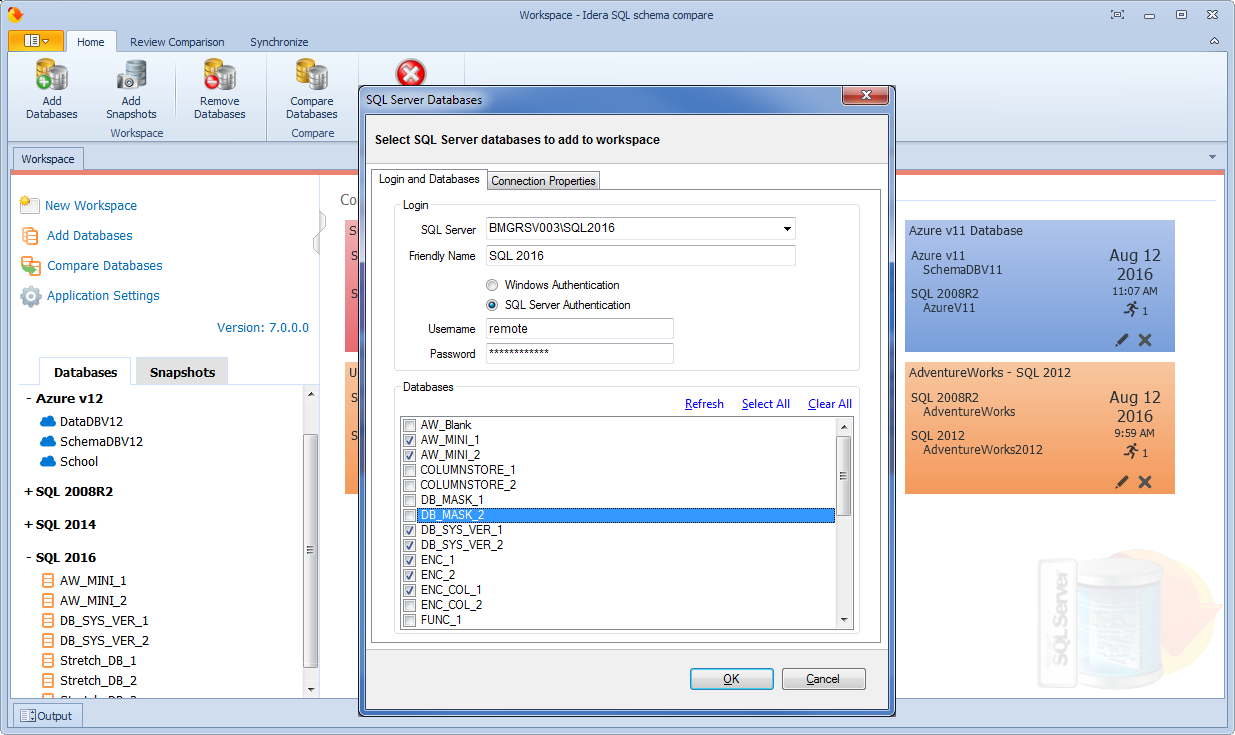The height and width of the screenshot is (735, 1235).
Task: Open the SQL Server dropdown list
Action: (788, 229)
